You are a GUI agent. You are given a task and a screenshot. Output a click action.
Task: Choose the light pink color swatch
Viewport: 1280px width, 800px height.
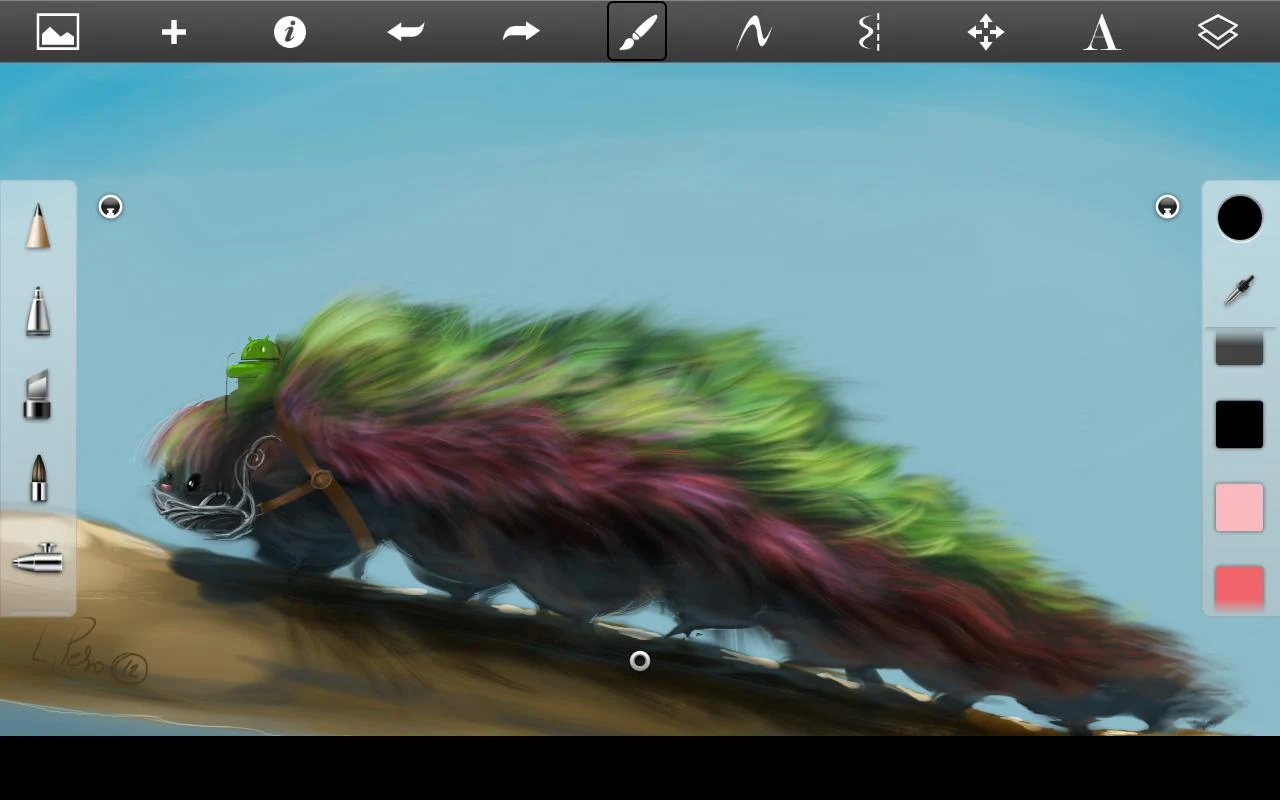1240,507
